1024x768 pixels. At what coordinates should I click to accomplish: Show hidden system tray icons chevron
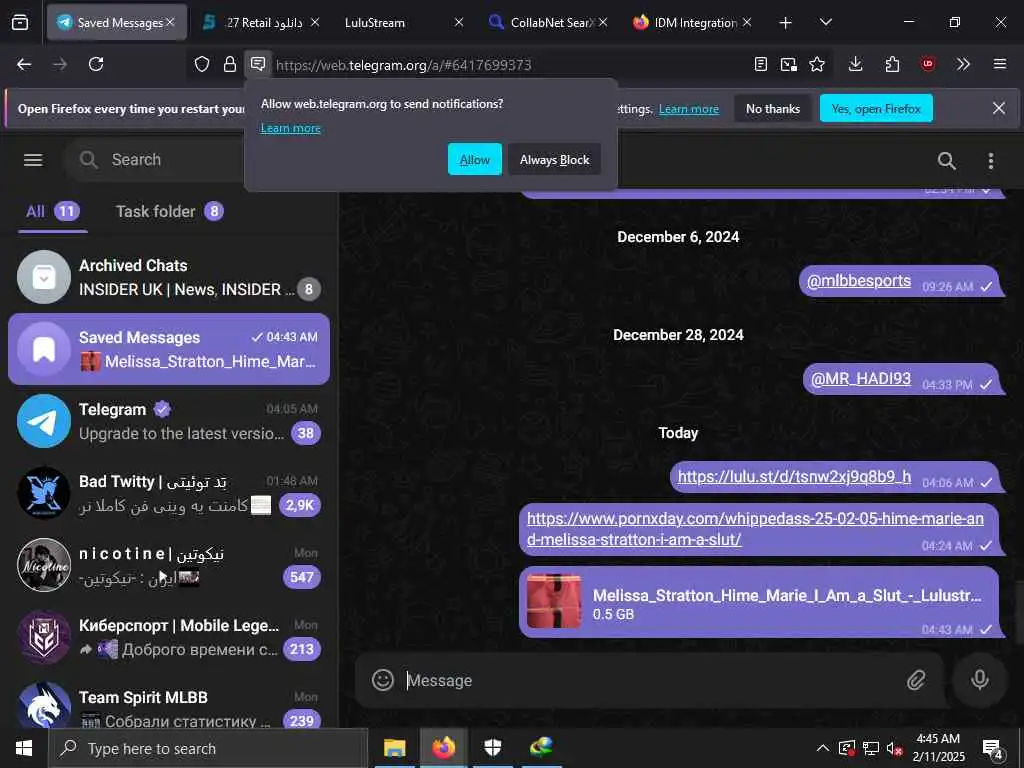tap(823, 748)
